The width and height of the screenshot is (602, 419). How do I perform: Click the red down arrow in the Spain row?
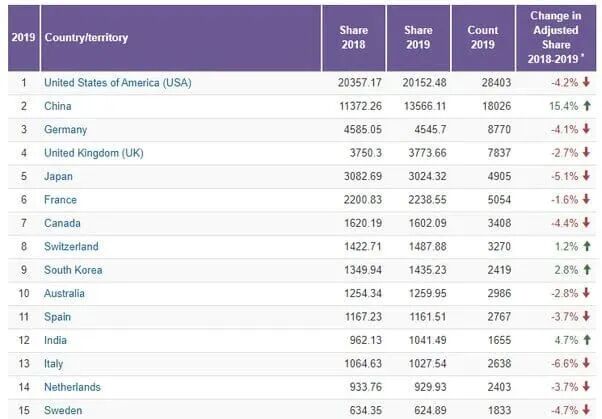pyautogui.click(x=586, y=316)
